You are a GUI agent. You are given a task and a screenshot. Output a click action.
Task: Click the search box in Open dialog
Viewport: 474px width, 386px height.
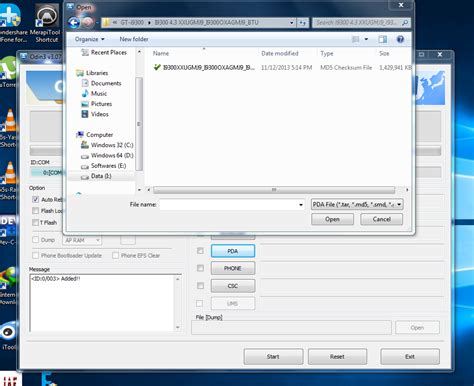(361, 23)
